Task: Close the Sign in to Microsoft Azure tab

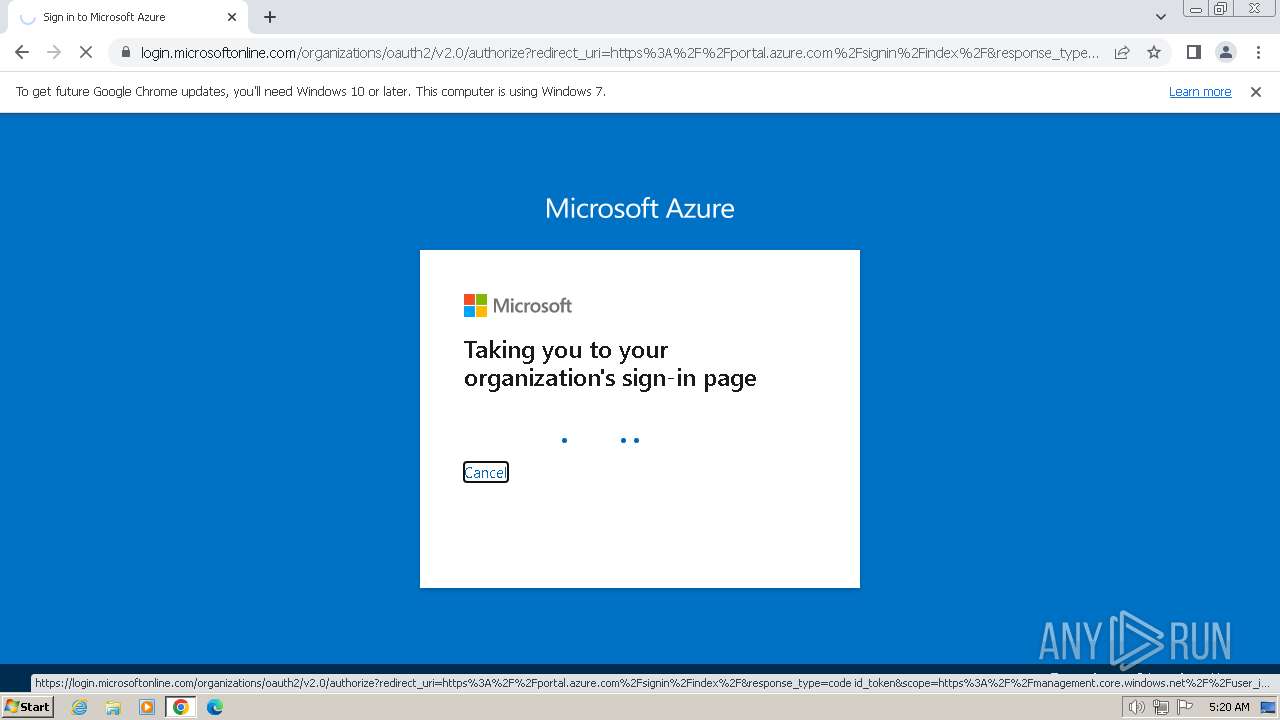Action: (232, 17)
